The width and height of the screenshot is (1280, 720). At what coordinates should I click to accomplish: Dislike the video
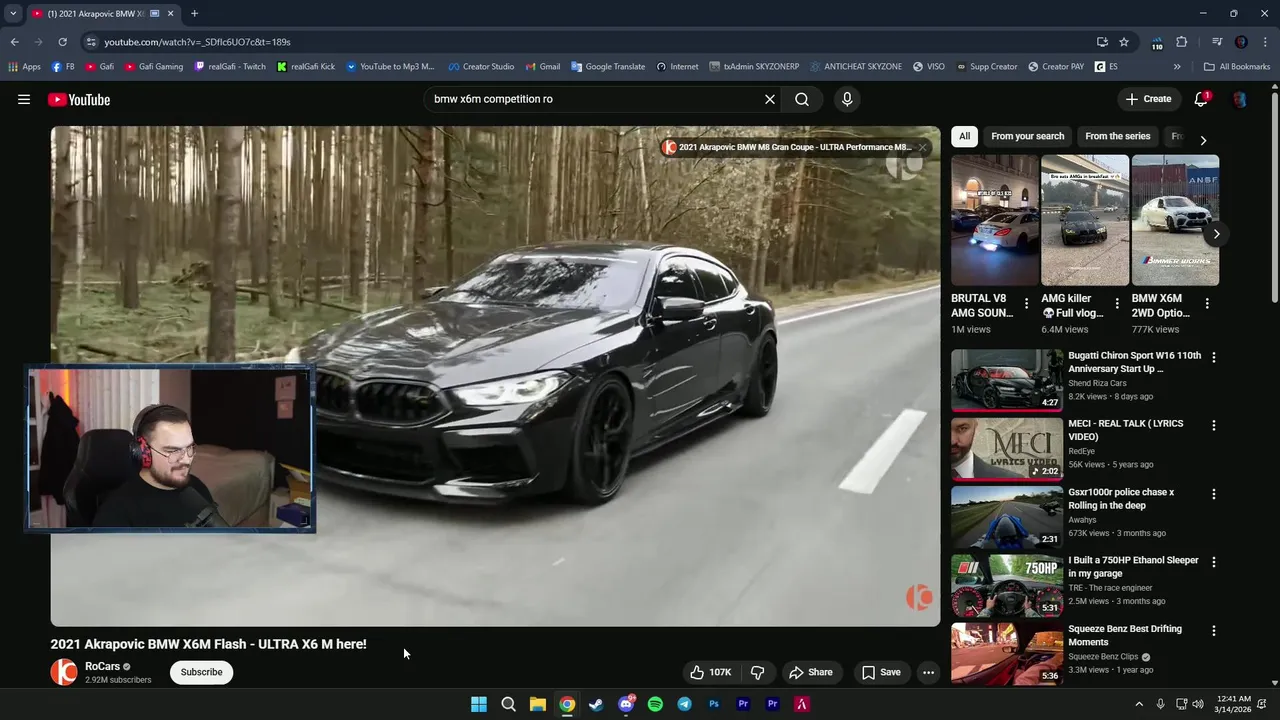coord(757,672)
